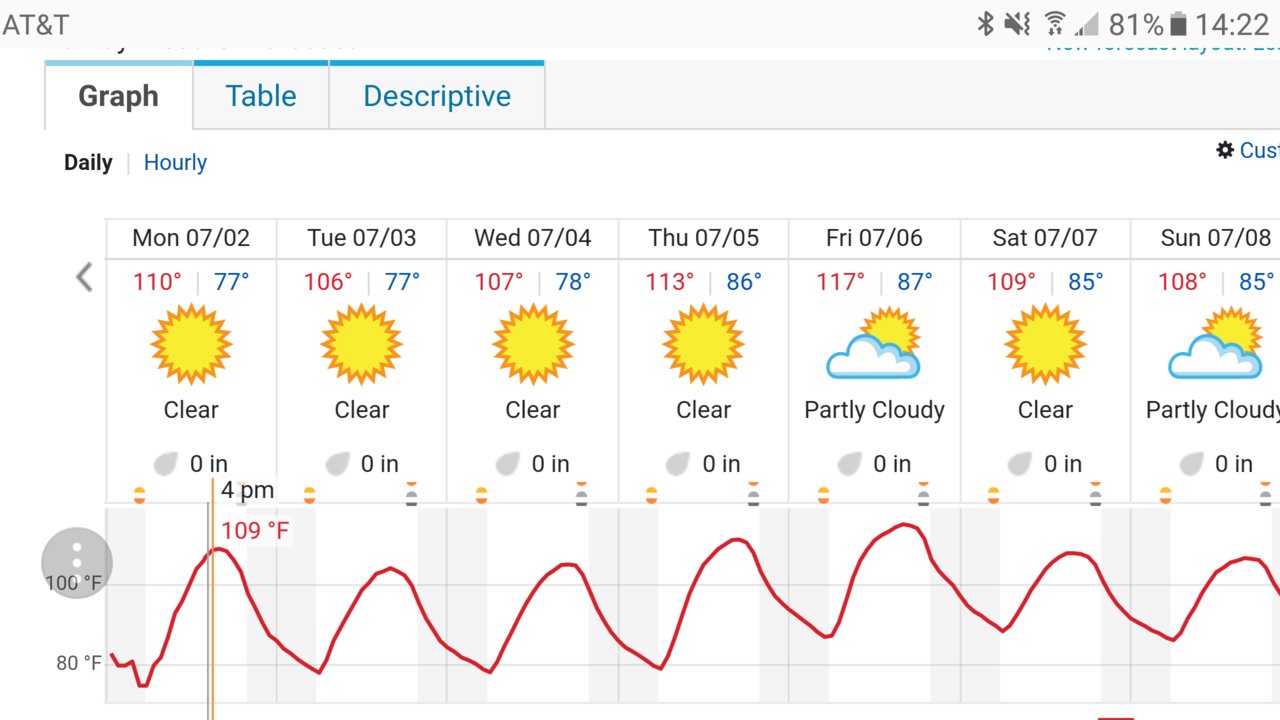Click the temperature curve peak on Friday

coord(905,524)
